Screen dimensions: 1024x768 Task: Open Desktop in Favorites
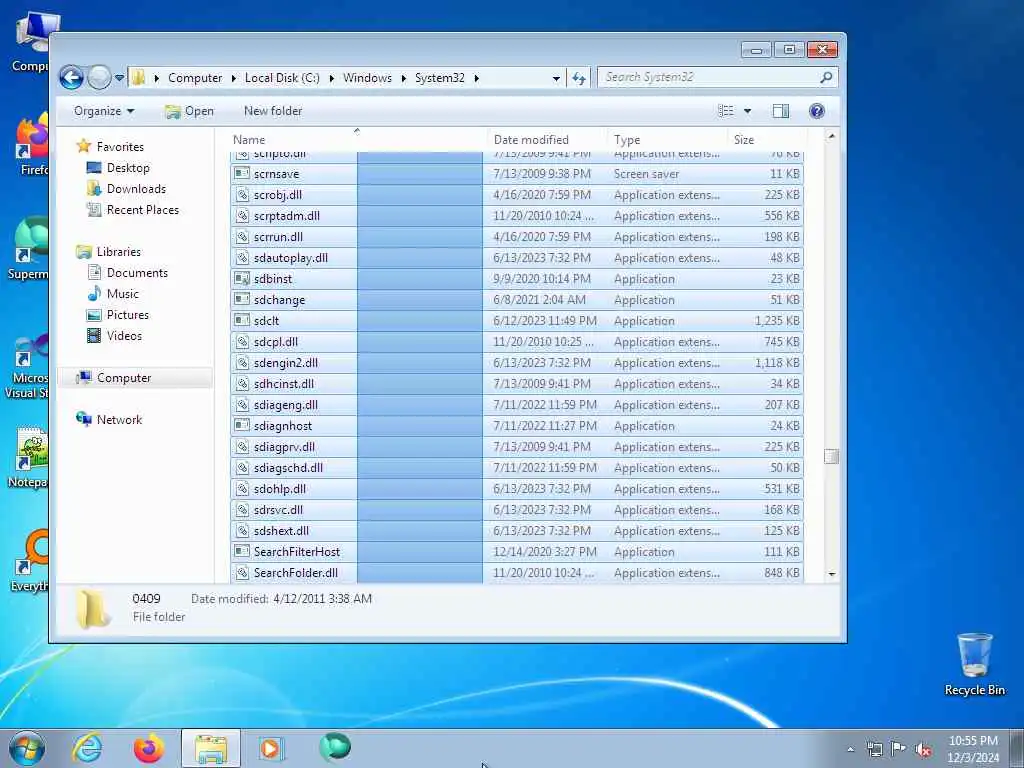(x=128, y=168)
